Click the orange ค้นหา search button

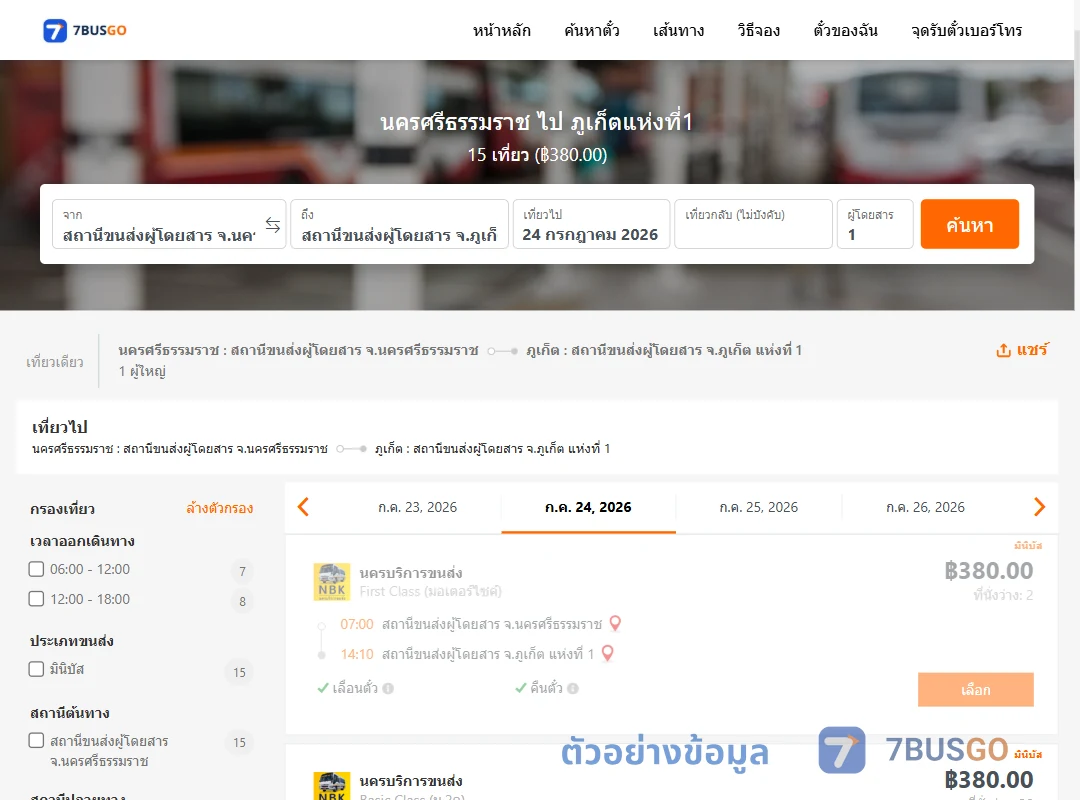tap(969, 225)
